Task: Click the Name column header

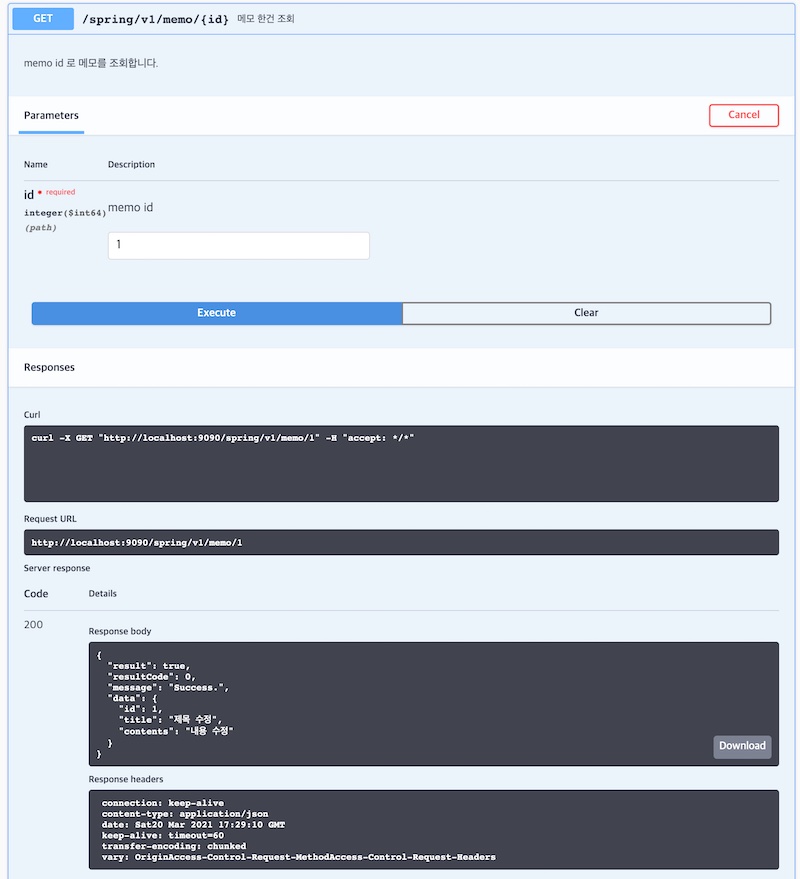Action: tap(35, 164)
